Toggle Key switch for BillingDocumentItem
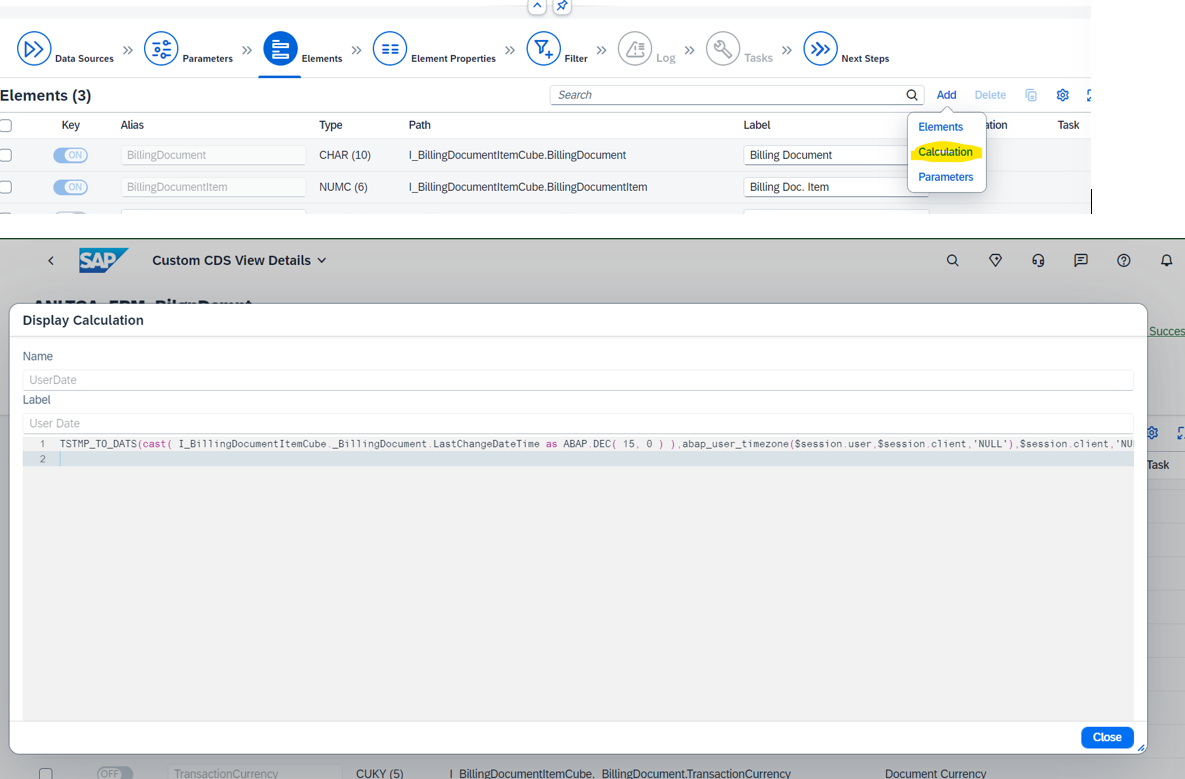This screenshot has width=1185, height=779. click(70, 187)
